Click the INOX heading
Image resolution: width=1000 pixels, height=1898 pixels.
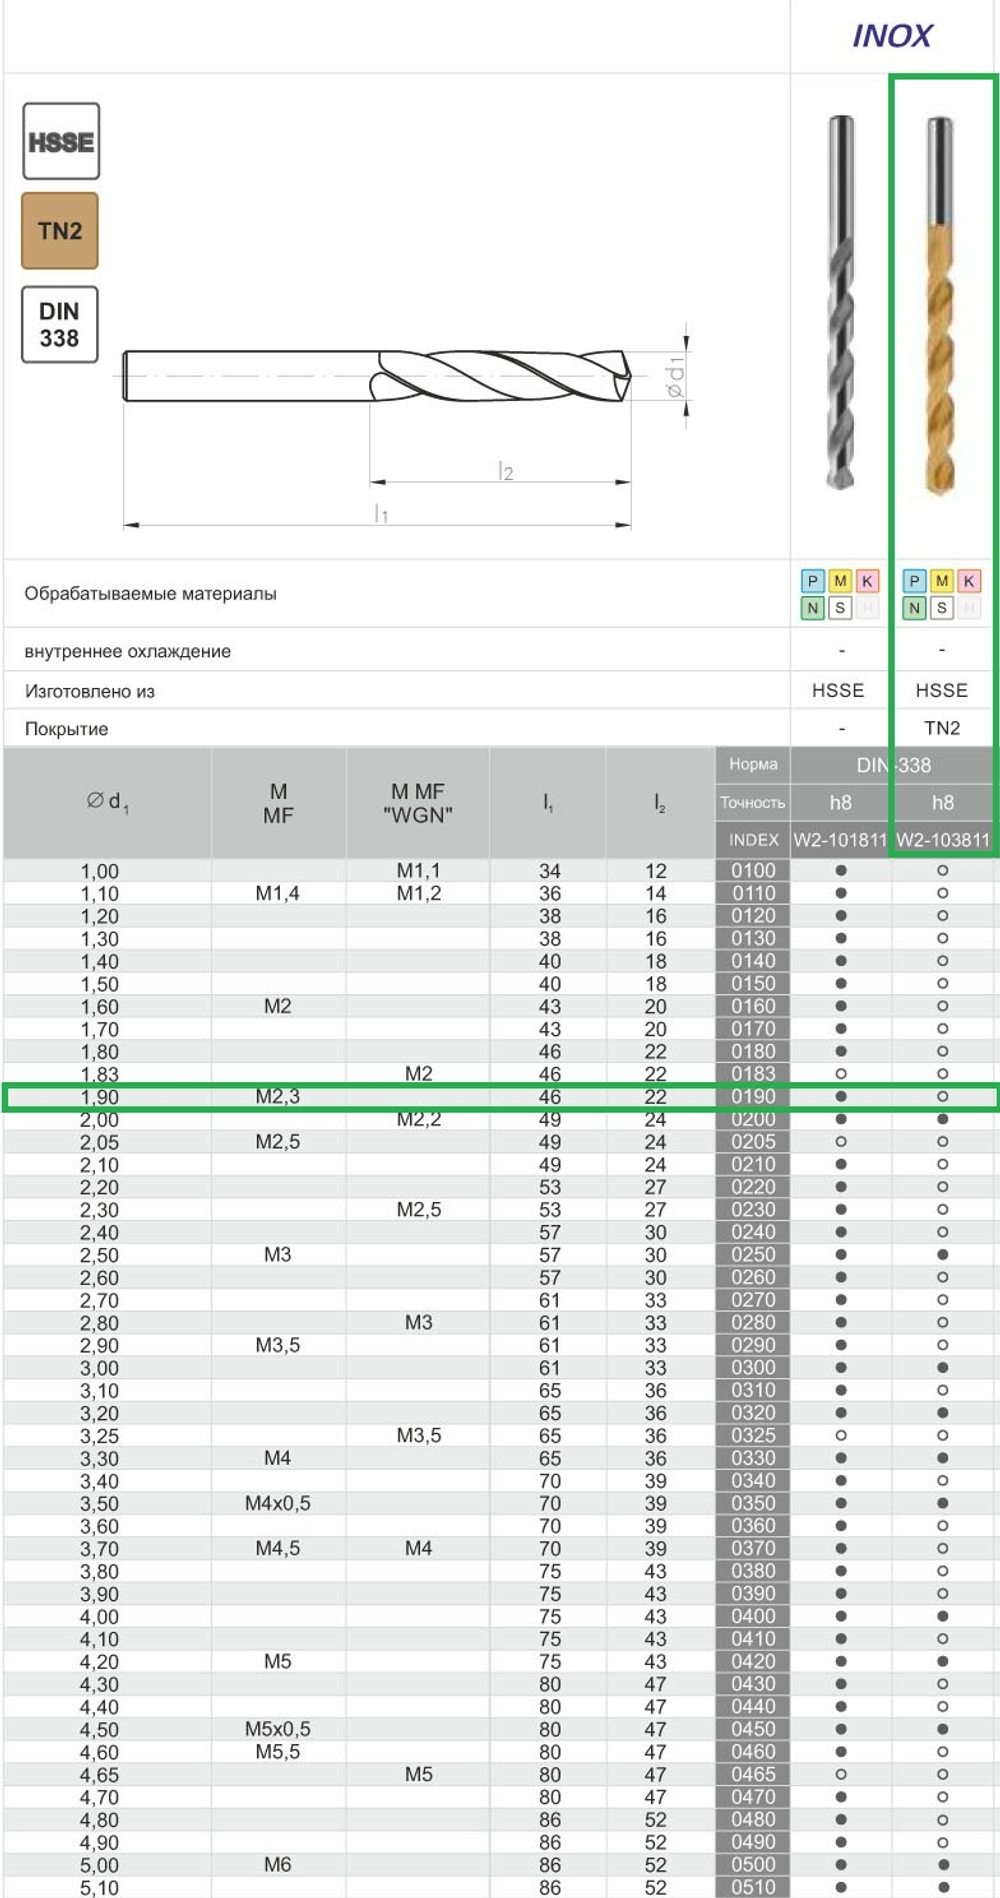pyautogui.click(x=892, y=36)
